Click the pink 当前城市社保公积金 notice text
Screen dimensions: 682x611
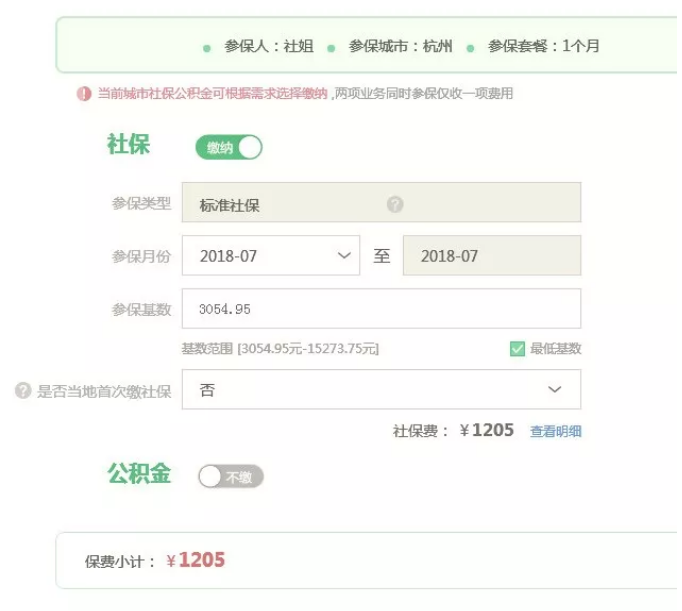tap(212, 93)
